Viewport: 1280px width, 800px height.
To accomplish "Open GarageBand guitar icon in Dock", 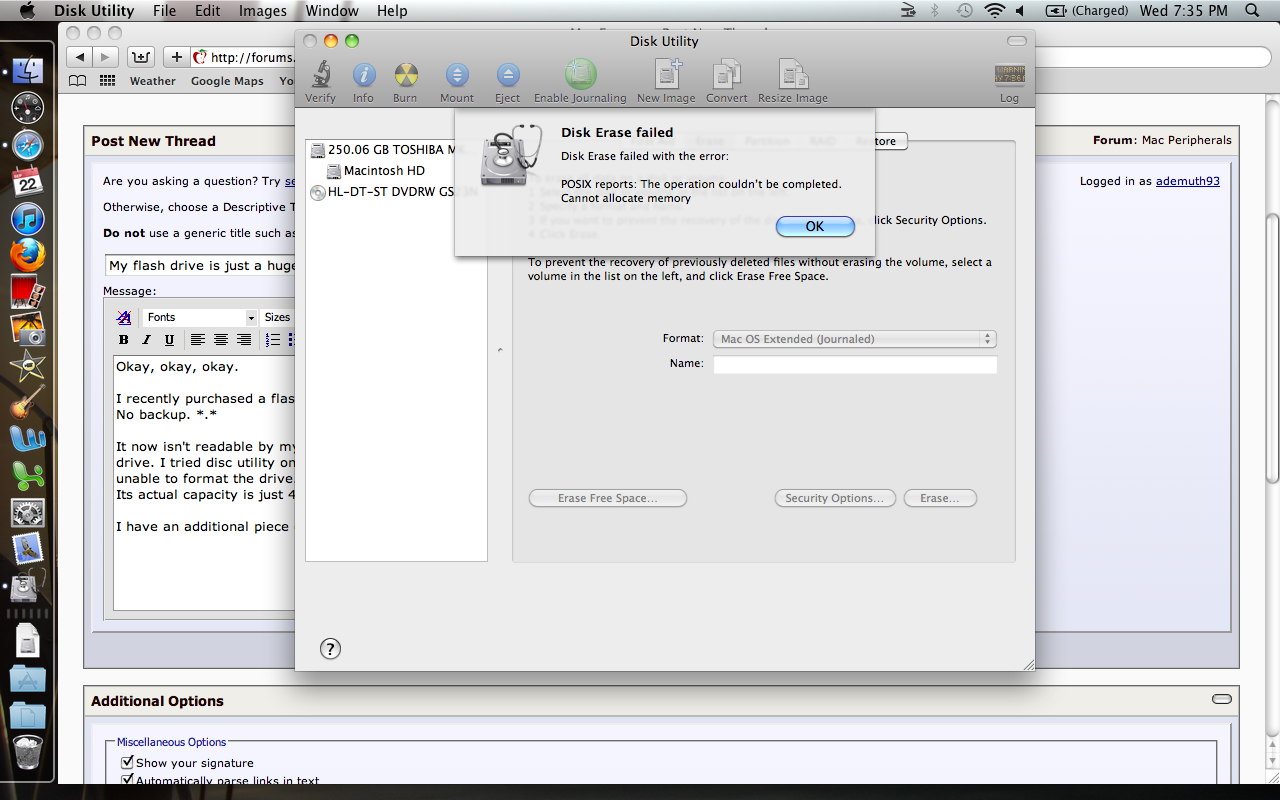I will pyautogui.click(x=28, y=403).
